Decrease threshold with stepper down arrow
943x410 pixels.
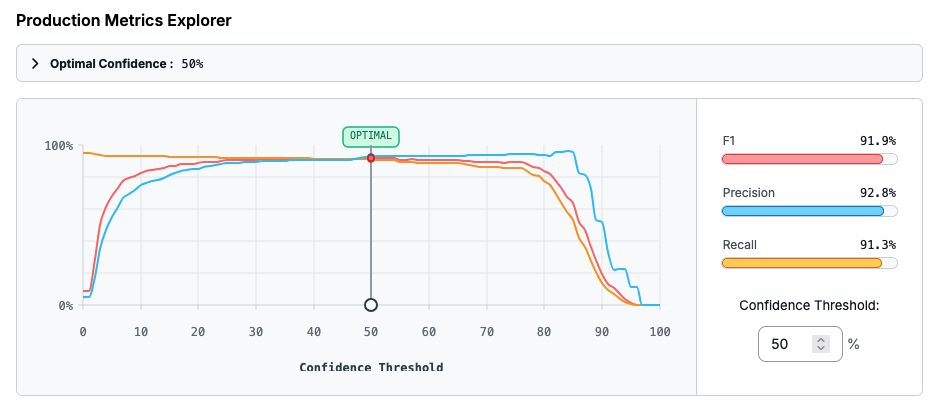(x=821, y=349)
